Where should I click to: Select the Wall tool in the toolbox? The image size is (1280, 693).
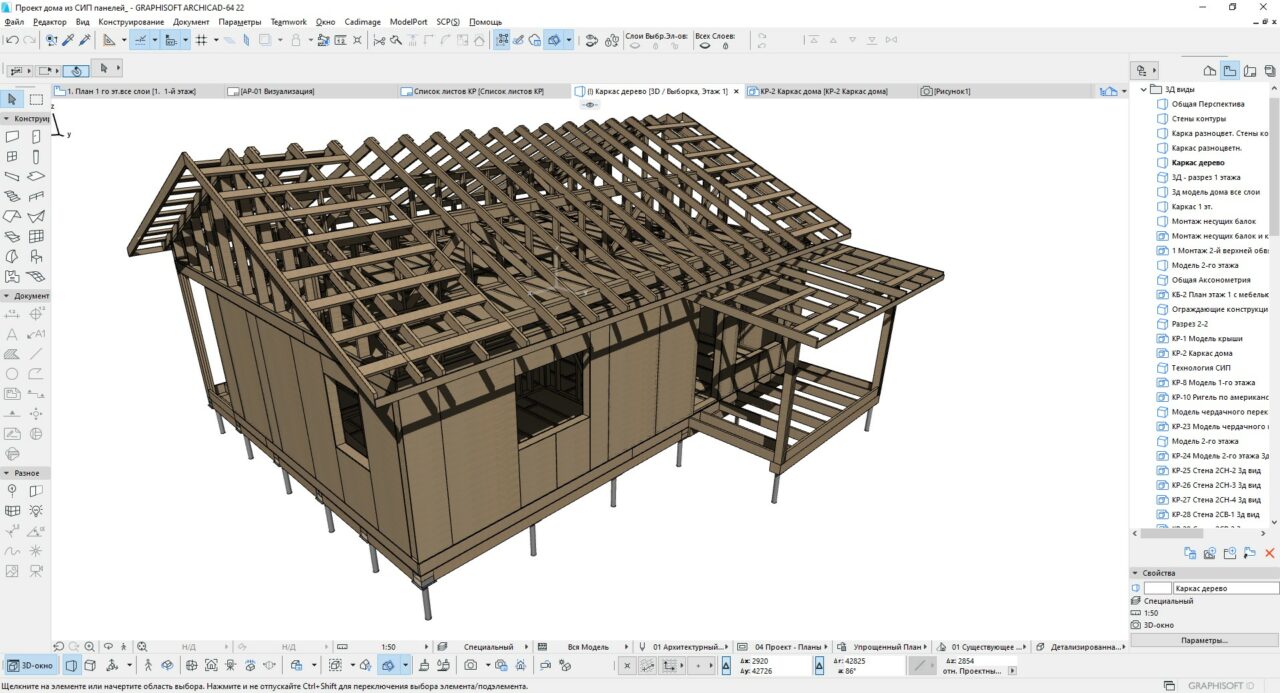click(12, 136)
